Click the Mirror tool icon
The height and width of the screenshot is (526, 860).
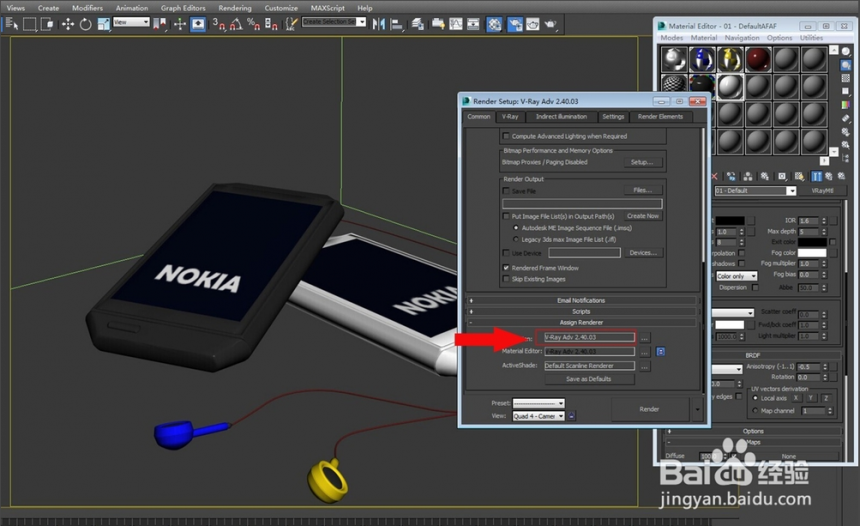[378, 24]
